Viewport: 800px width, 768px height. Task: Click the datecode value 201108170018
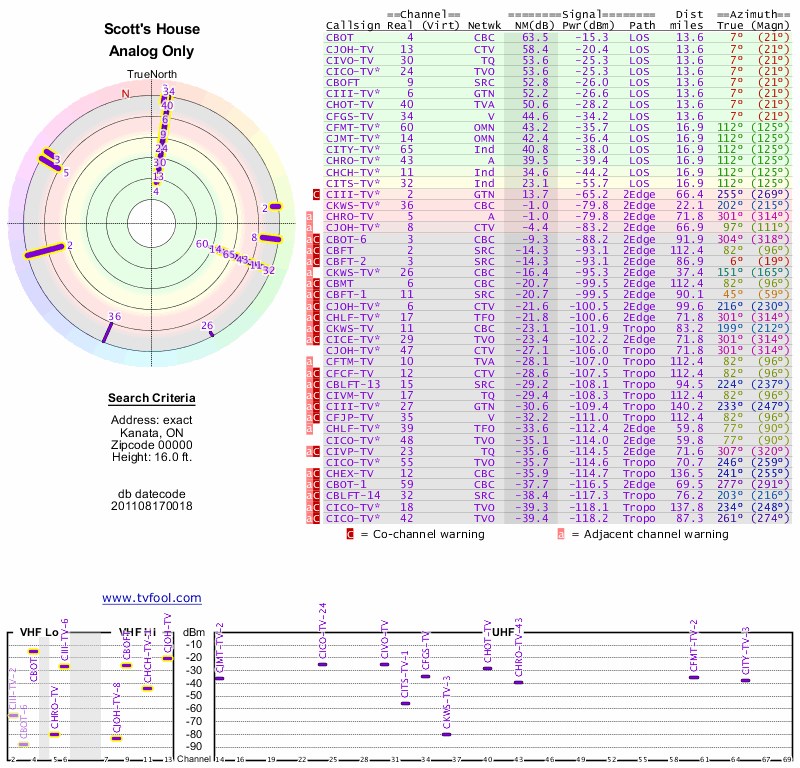tap(152, 506)
